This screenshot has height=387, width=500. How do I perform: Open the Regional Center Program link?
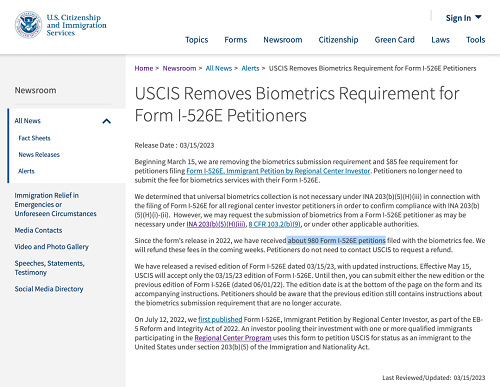[233, 338]
